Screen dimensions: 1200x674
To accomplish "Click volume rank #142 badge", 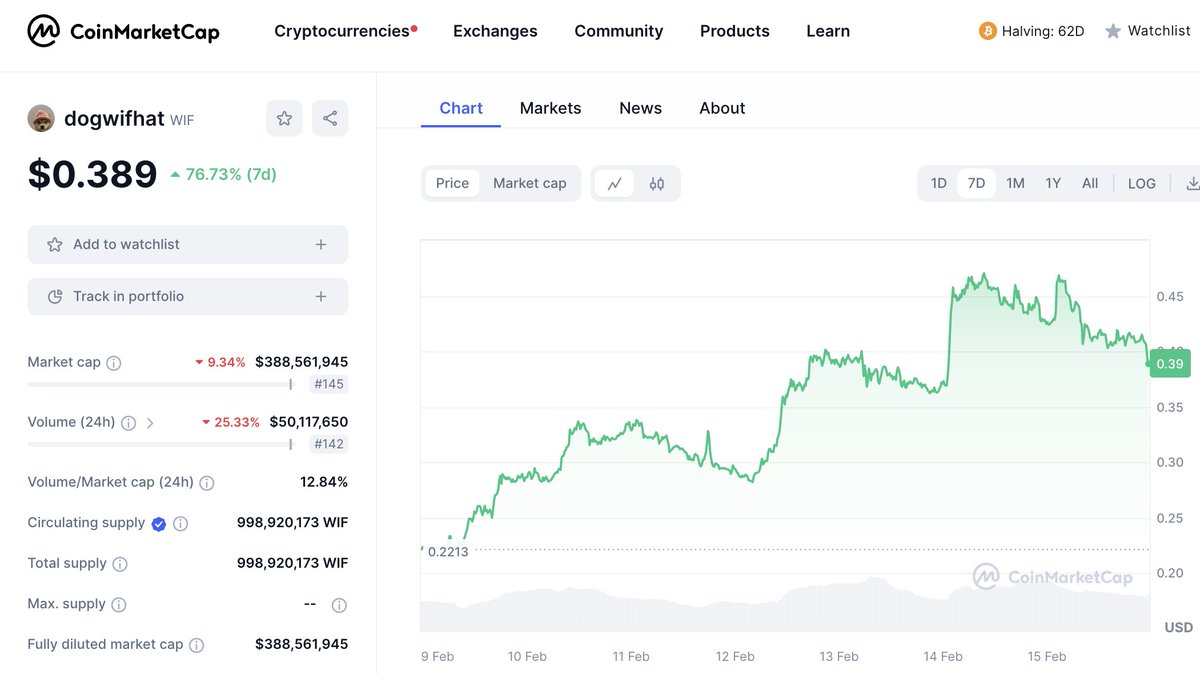I will (x=329, y=444).
